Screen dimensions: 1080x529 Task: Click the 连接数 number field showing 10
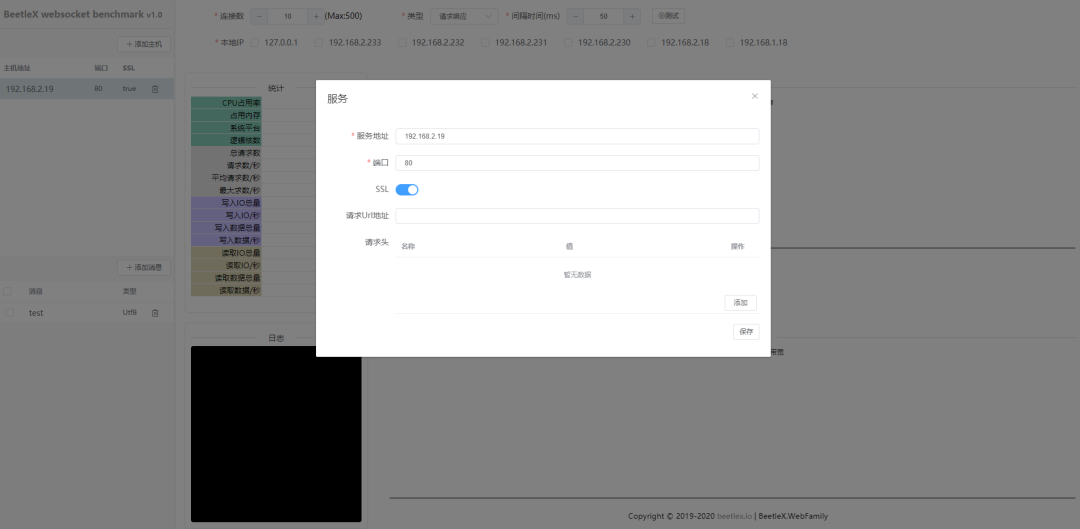click(287, 16)
